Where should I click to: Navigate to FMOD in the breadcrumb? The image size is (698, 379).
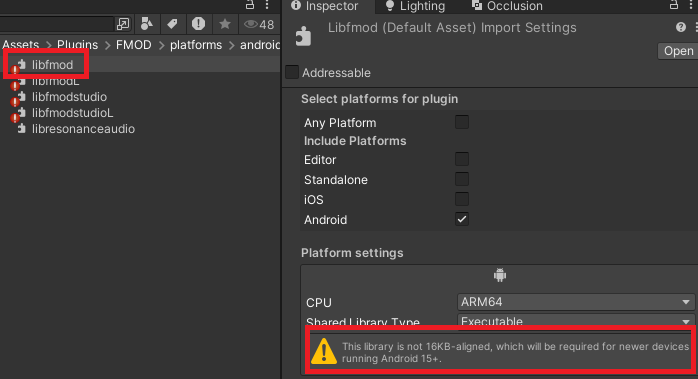click(x=134, y=45)
